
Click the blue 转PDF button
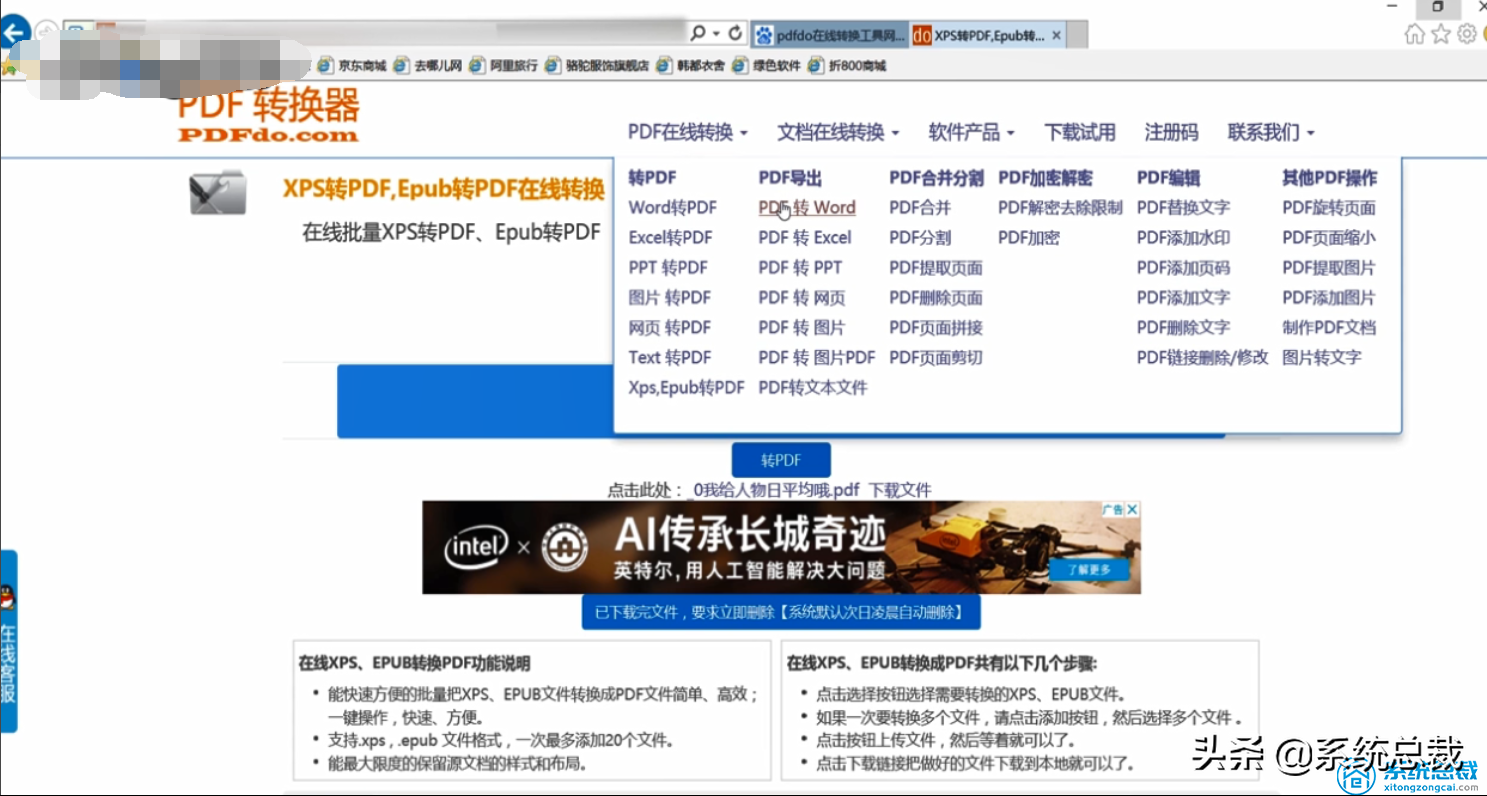point(781,460)
